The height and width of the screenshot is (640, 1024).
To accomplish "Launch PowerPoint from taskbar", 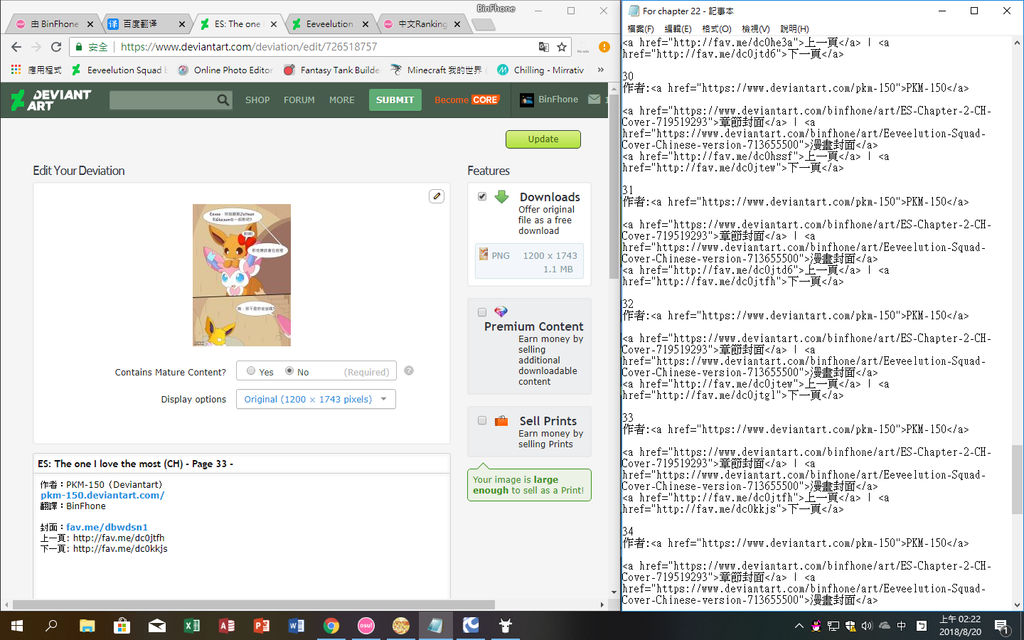I will click(261, 626).
